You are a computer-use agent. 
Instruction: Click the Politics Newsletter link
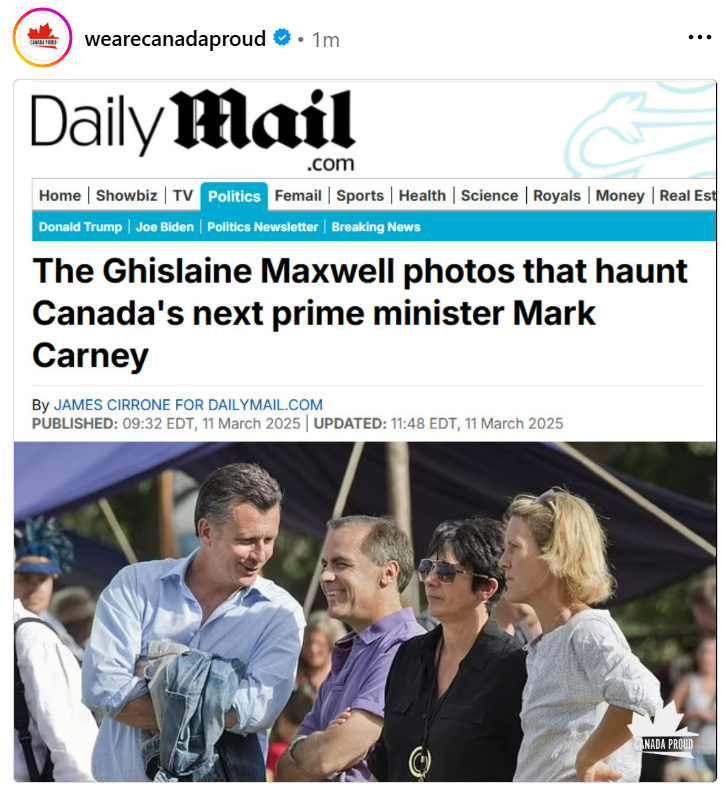[x=263, y=227]
